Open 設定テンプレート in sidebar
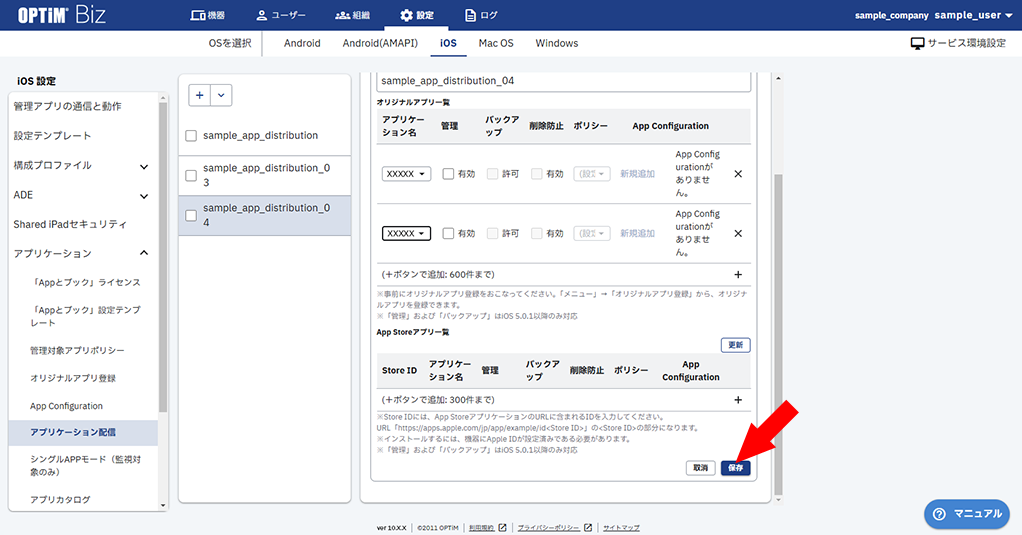The height and width of the screenshot is (535, 1022). pos(52,136)
